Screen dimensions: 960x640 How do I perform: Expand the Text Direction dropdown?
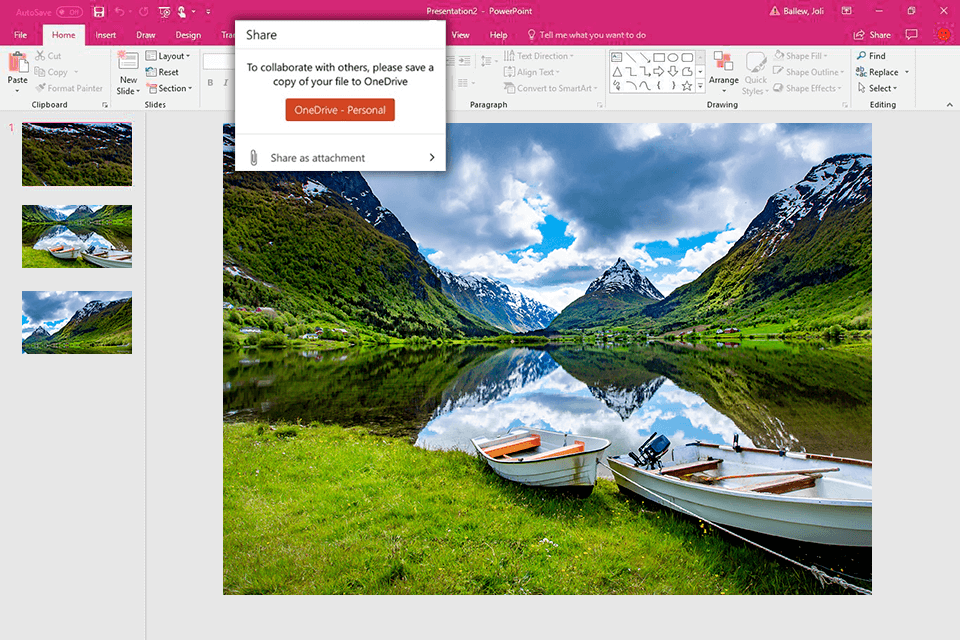(x=544, y=55)
